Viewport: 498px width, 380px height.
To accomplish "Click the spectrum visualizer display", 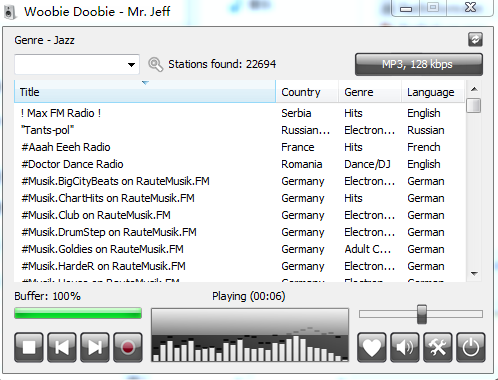I will (x=250, y=335).
